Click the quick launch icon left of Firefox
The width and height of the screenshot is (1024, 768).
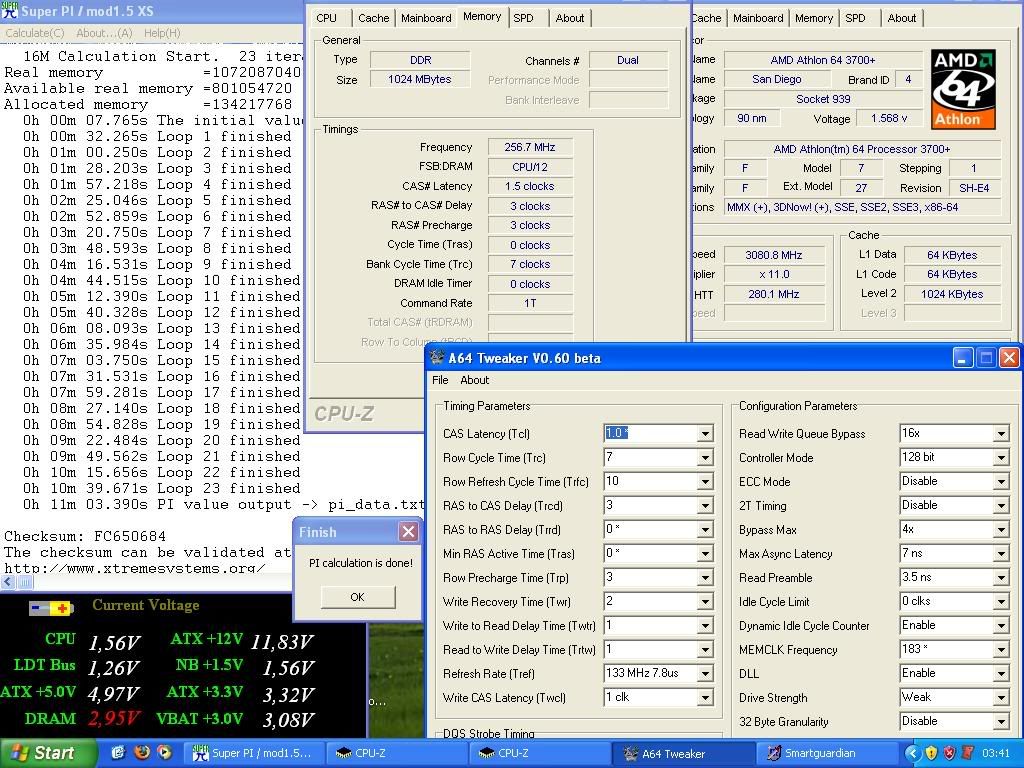coord(118,752)
